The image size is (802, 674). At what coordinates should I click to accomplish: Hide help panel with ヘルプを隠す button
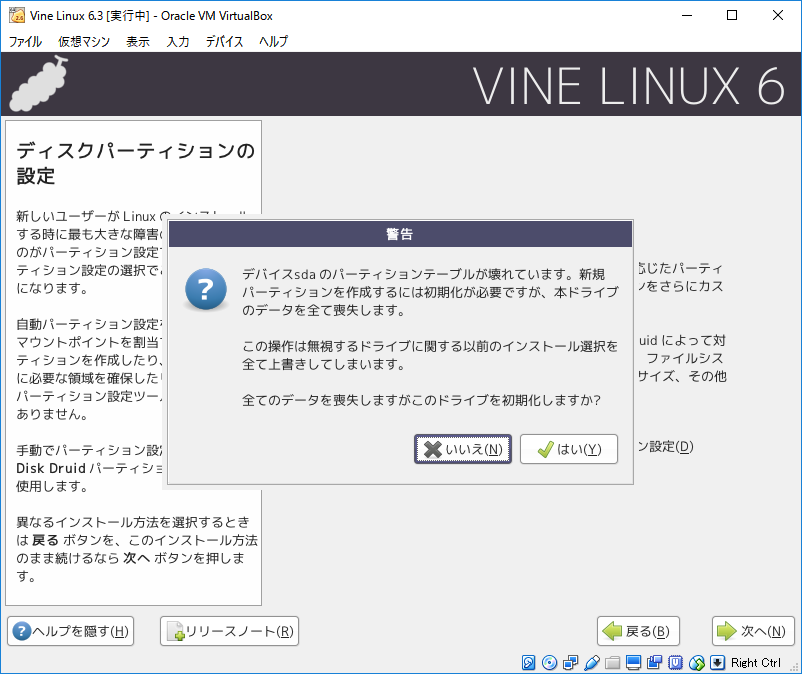point(70,631)
